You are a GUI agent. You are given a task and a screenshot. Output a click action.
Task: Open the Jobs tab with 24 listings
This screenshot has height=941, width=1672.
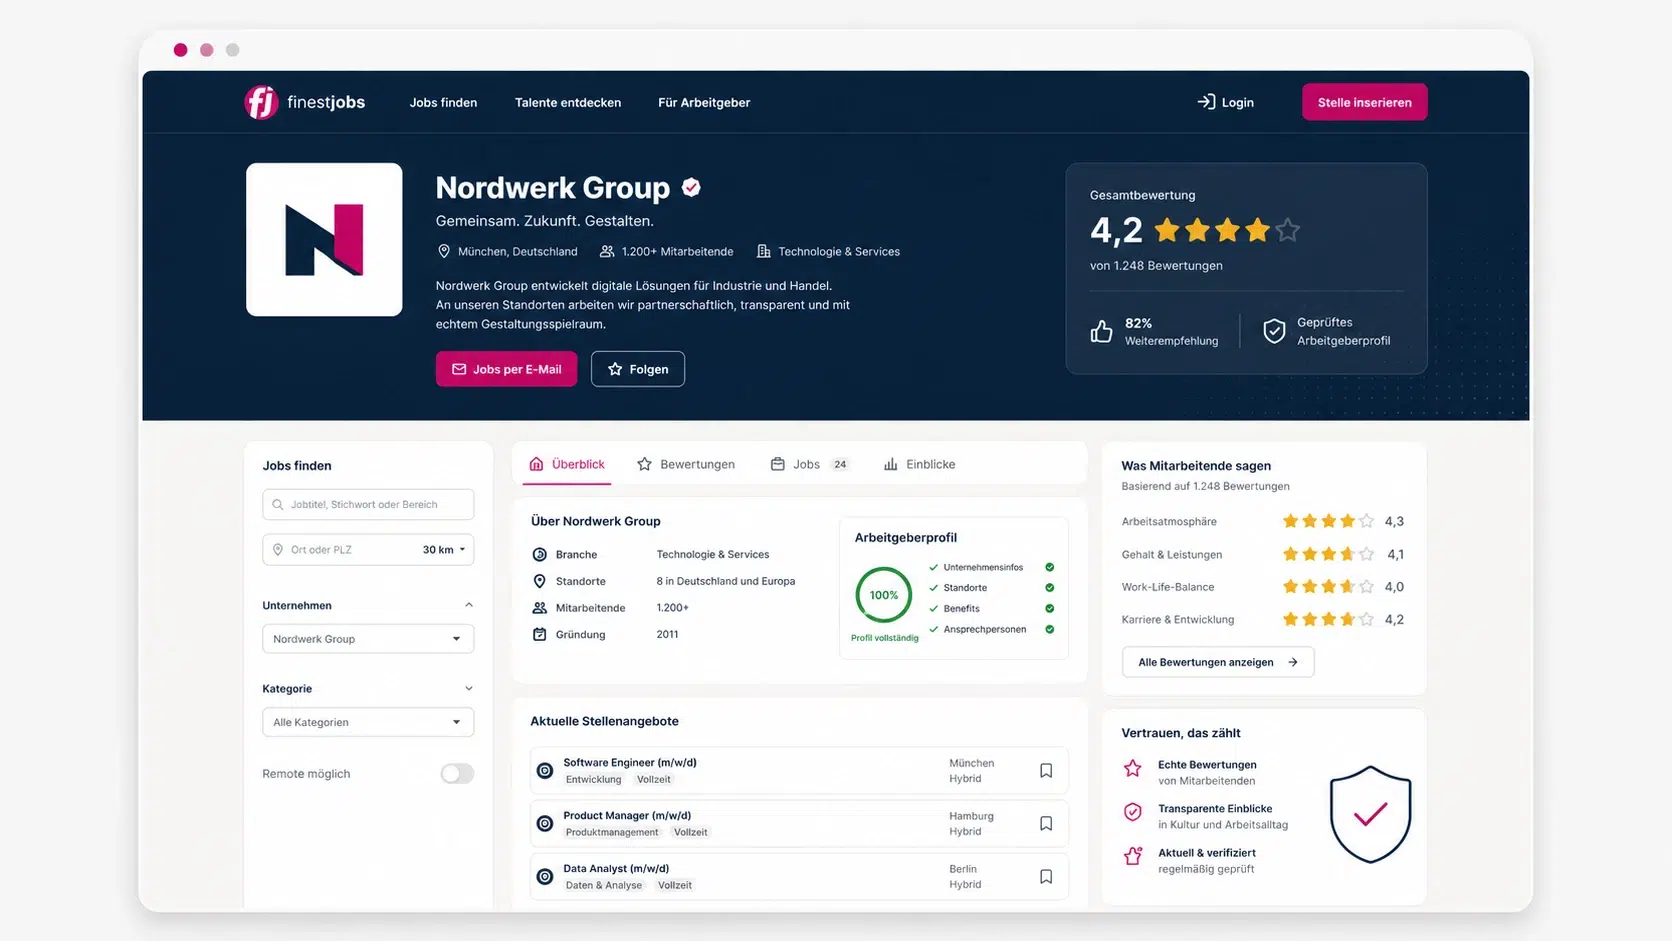pyautogui.click(x=810, y=464)
